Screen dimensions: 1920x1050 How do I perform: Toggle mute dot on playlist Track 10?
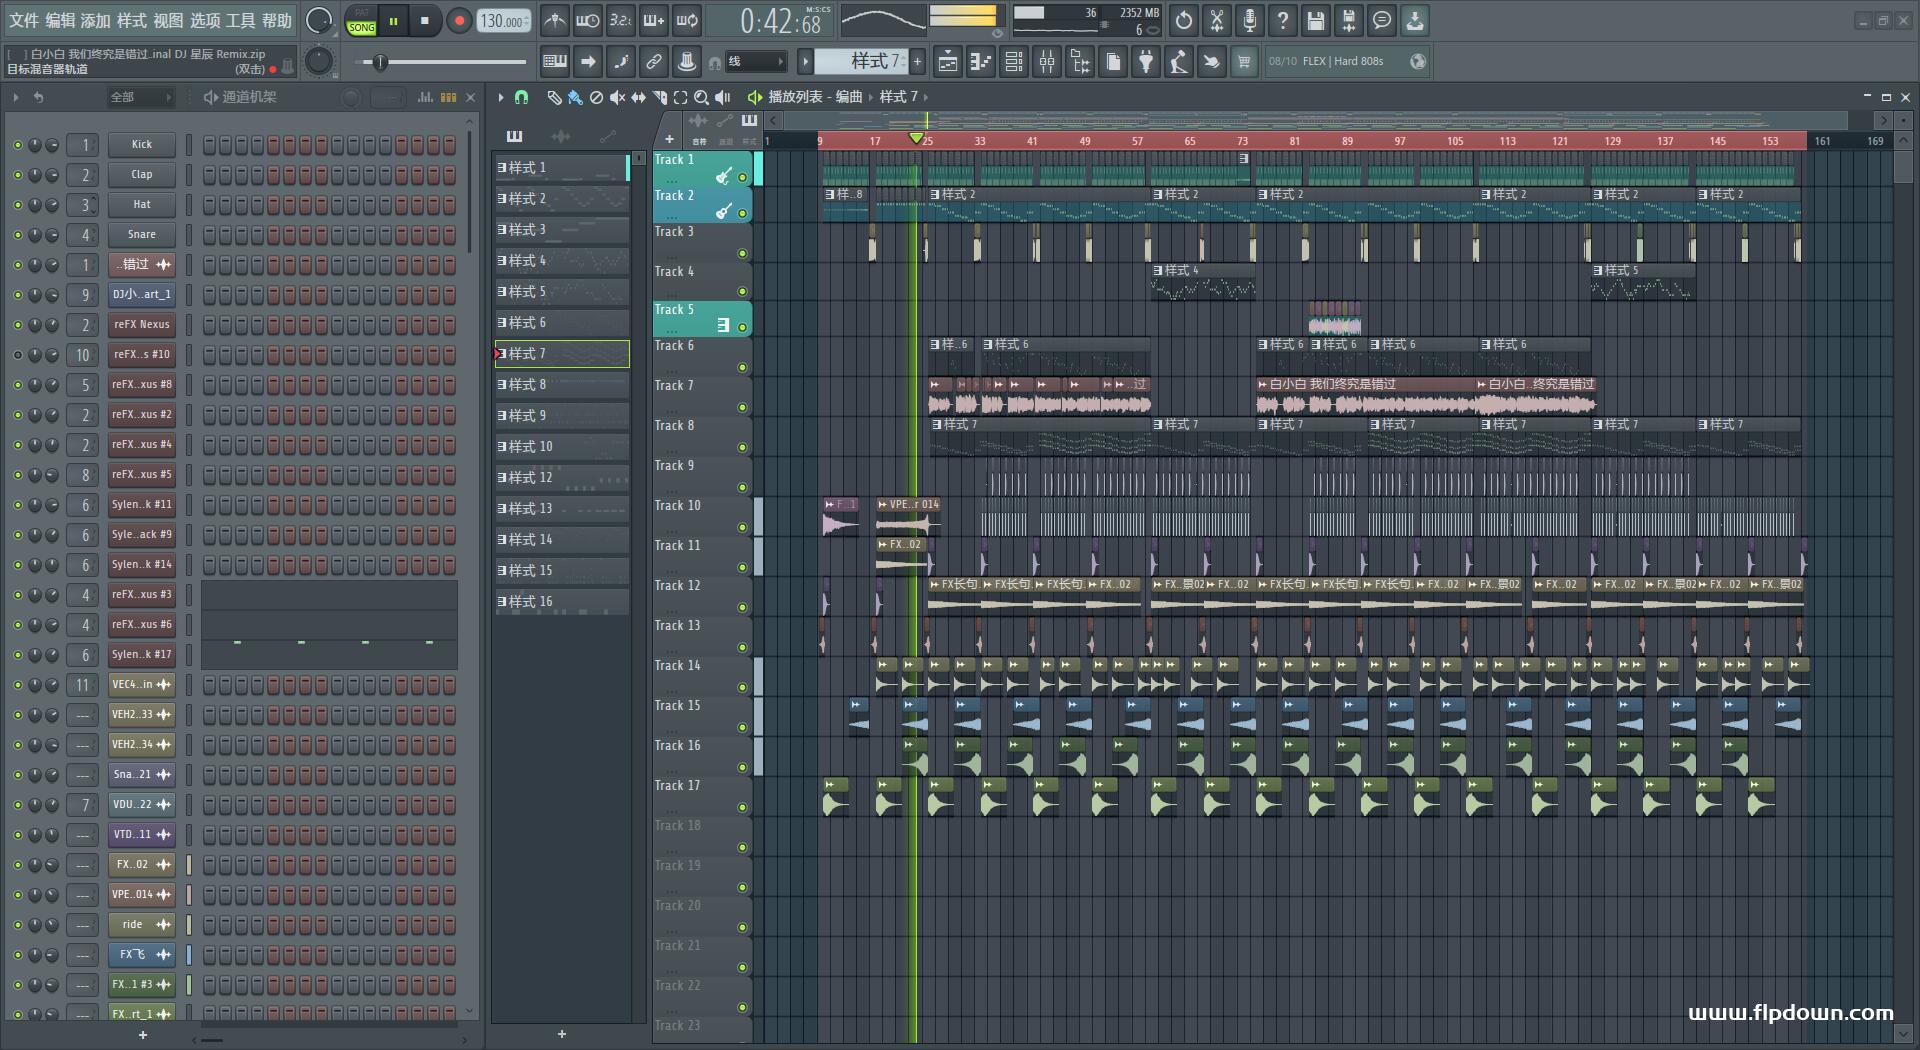pyautogui.click(x=742, y=527)
